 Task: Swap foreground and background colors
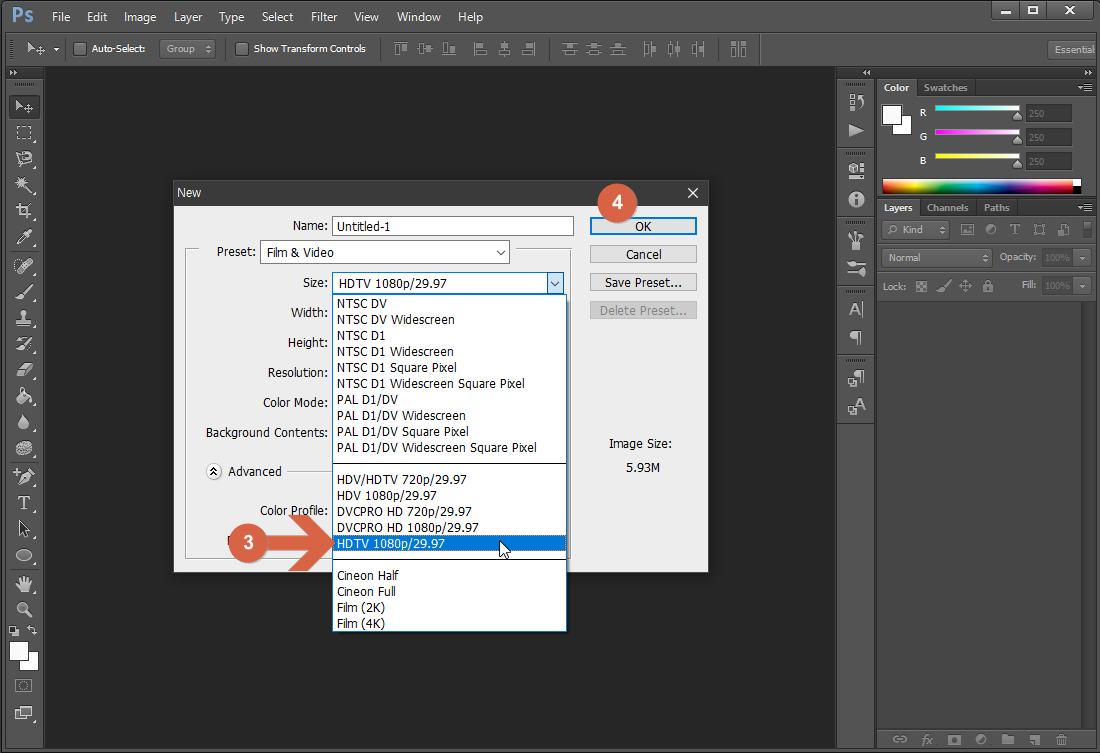click(32, 630)
